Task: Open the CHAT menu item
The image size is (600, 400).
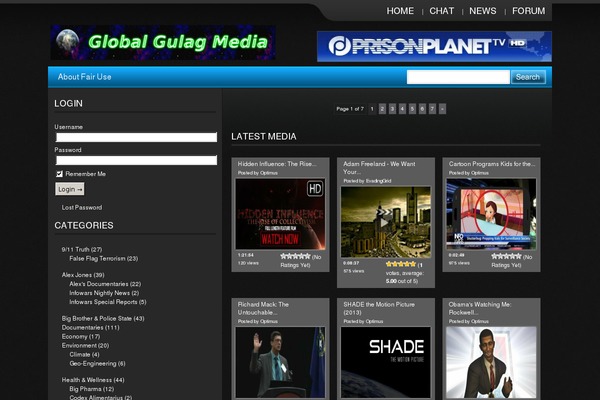Action: pyautogui.click(x=442, y=11)
